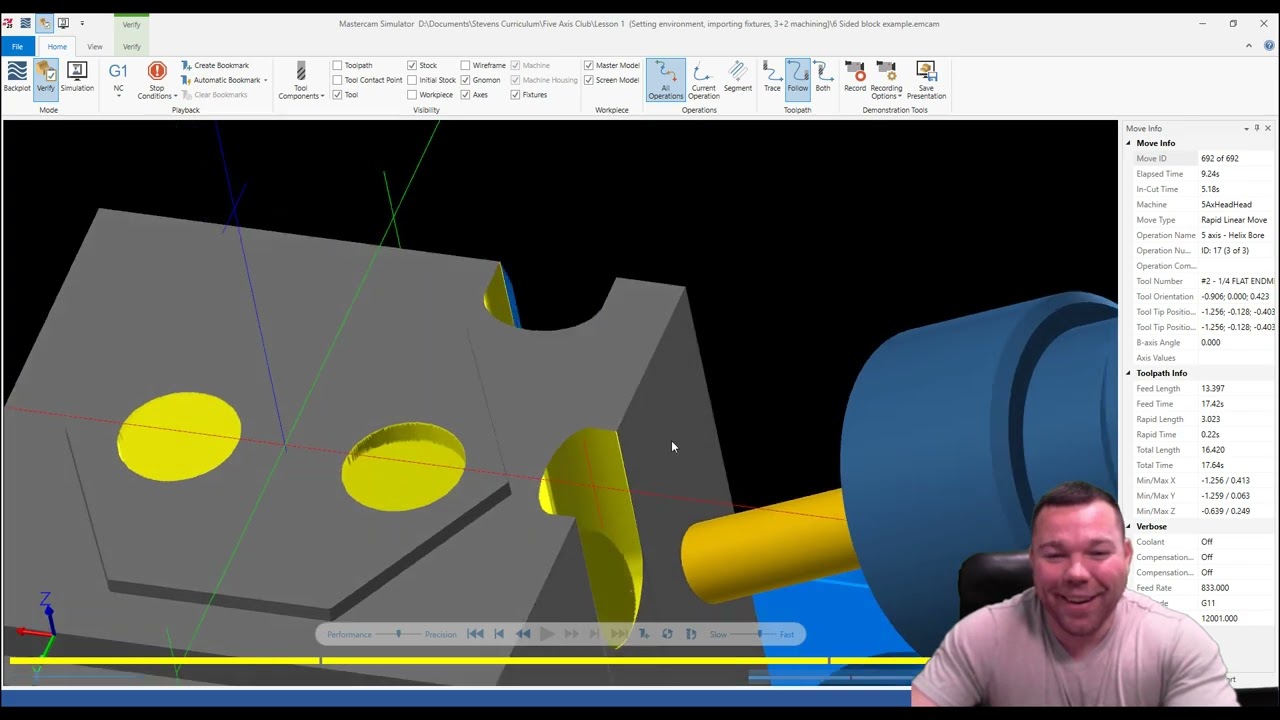Turn on the Wireframe checkbox
This screenshot has width=1280, height=720.
[465, 65]
